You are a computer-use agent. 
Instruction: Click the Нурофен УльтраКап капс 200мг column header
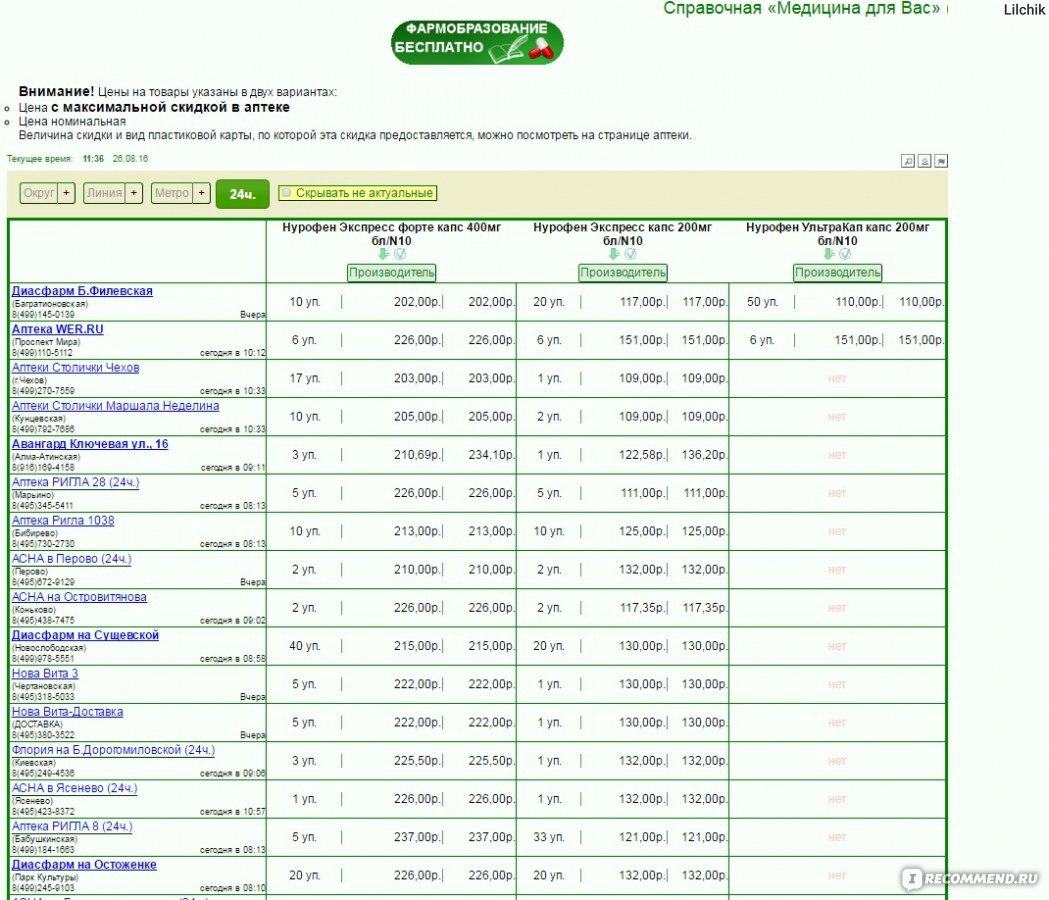(838, 234)
